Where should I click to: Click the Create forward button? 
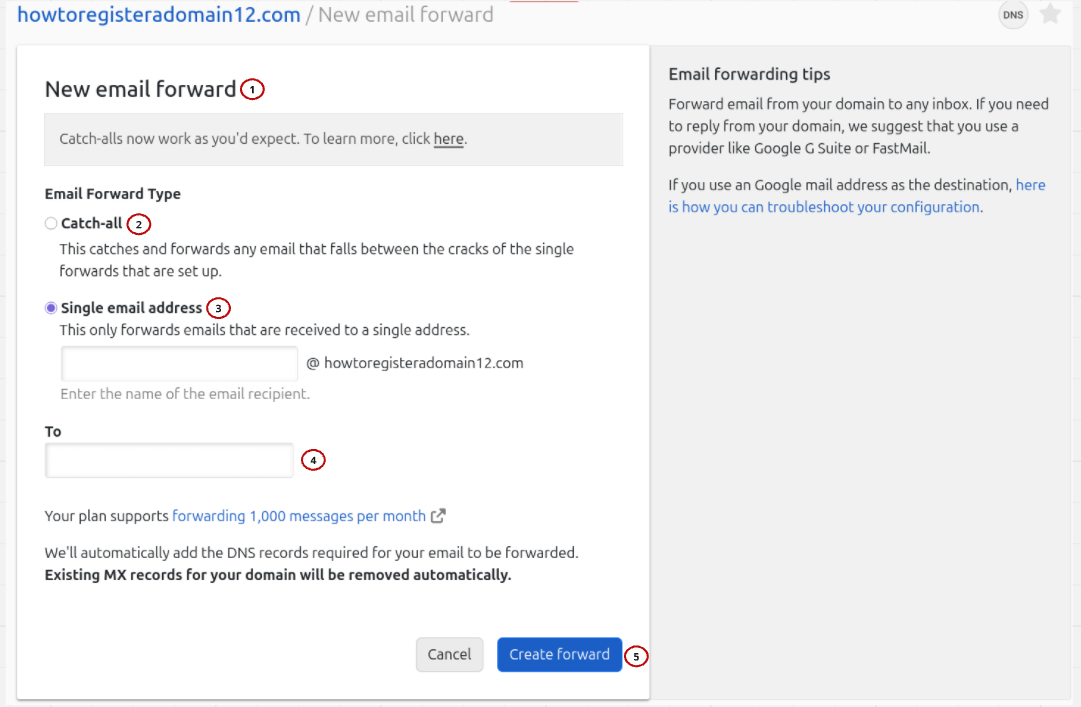559,654
